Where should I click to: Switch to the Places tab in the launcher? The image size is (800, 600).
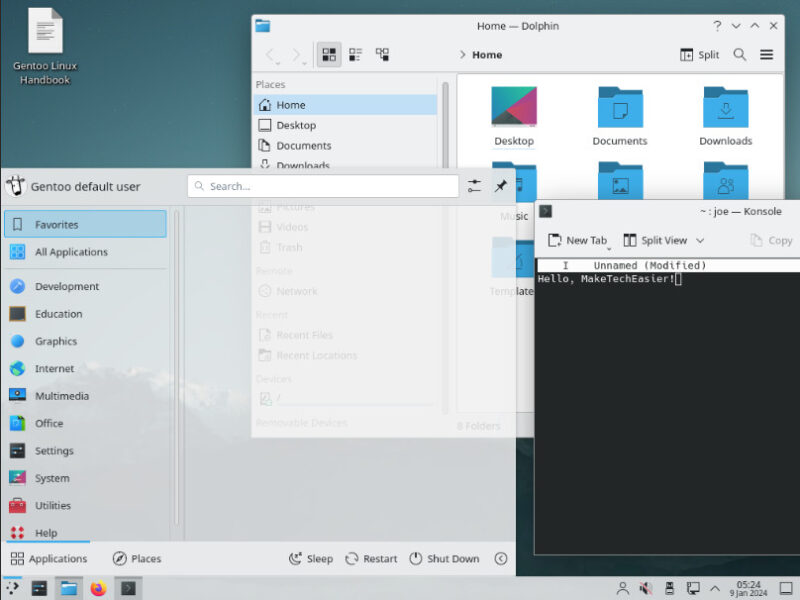pyautogui.click(x=136, y=558)
